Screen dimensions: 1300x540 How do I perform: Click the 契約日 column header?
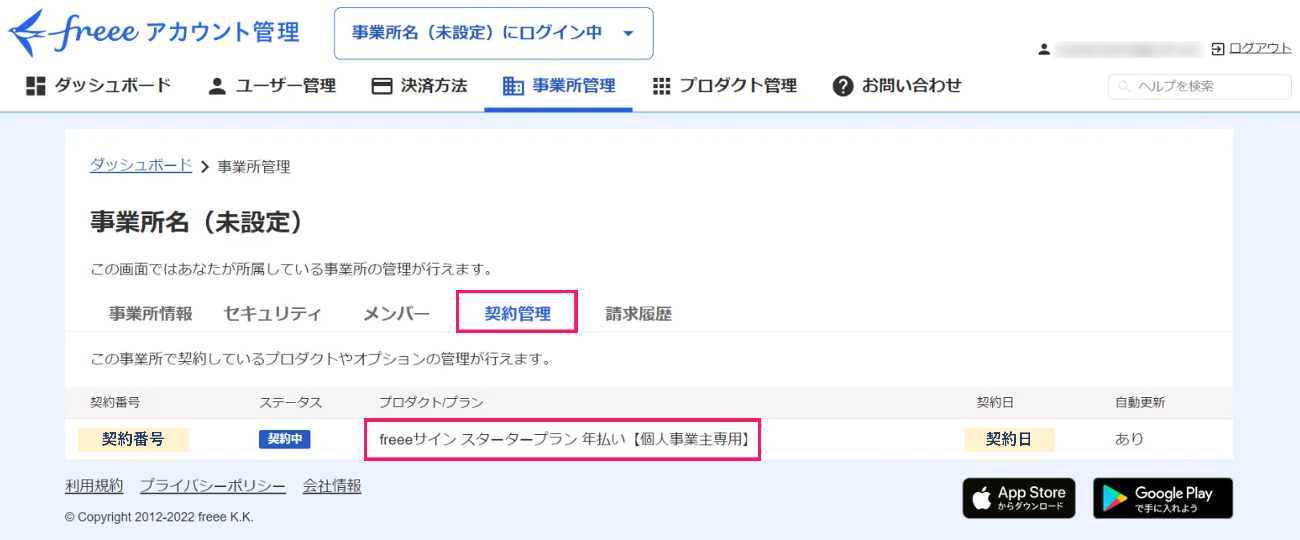click(995, 402)
